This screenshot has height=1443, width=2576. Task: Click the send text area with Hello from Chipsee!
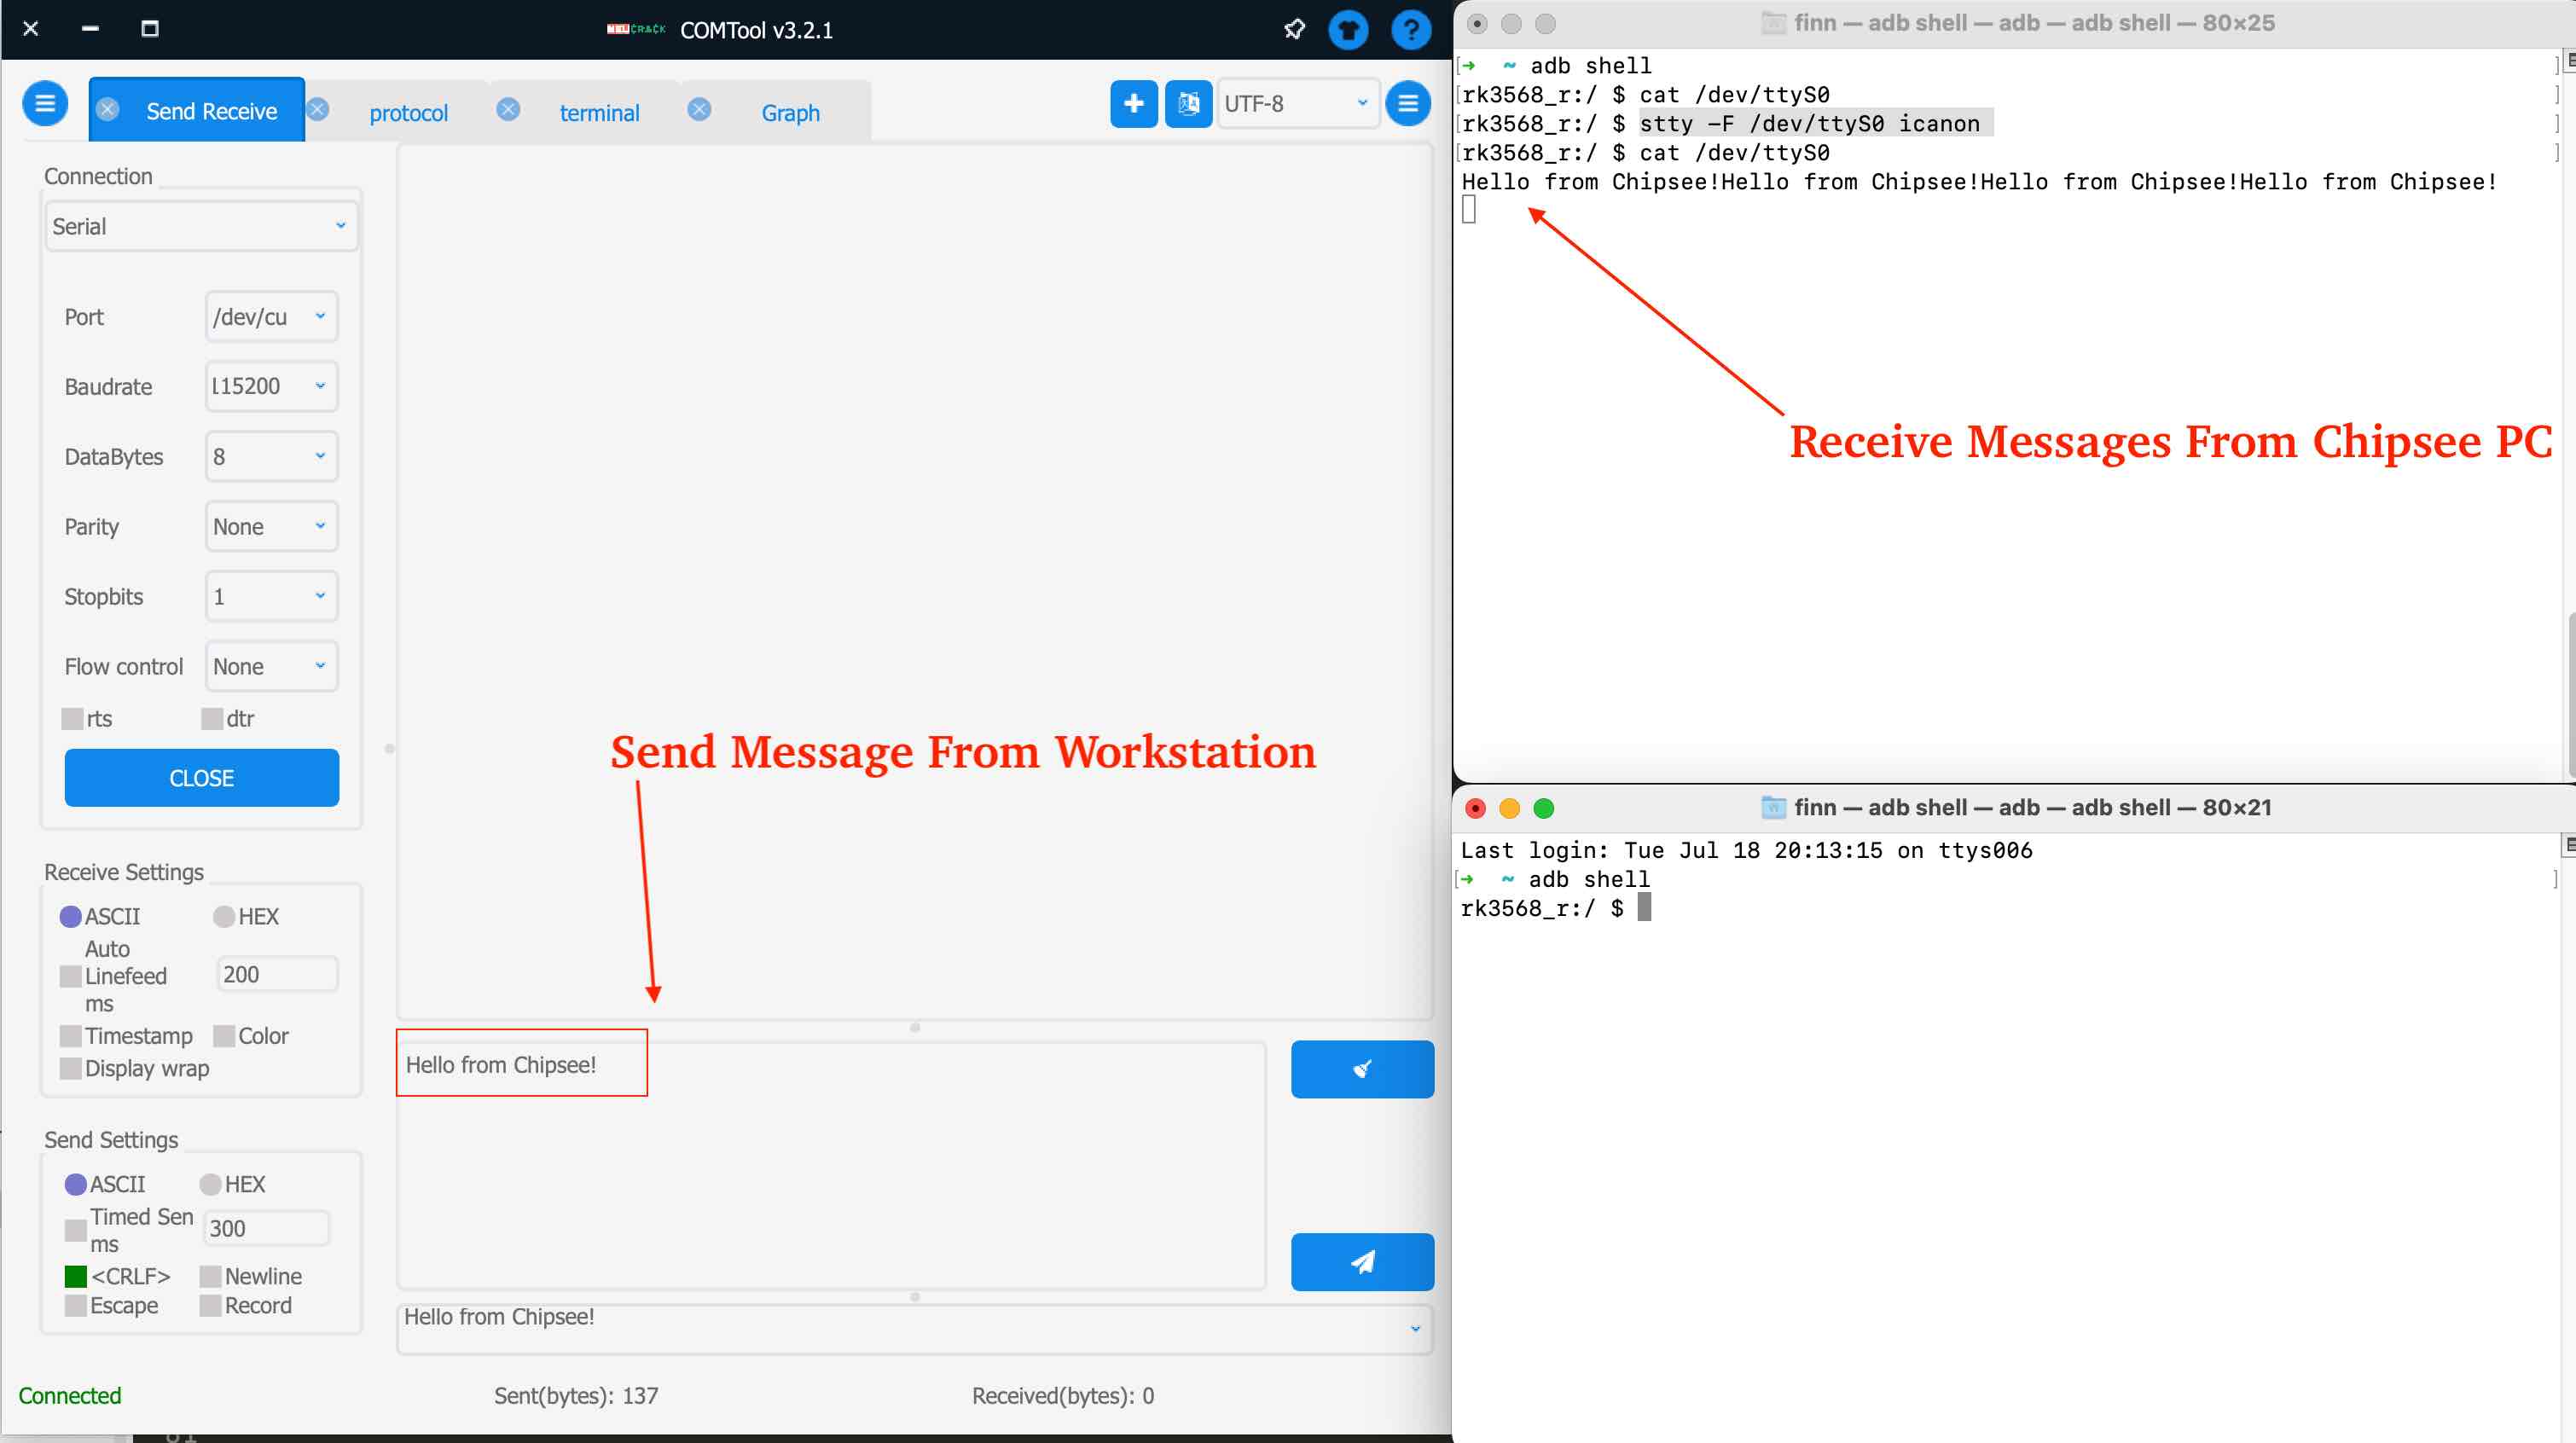(831, 1165)
